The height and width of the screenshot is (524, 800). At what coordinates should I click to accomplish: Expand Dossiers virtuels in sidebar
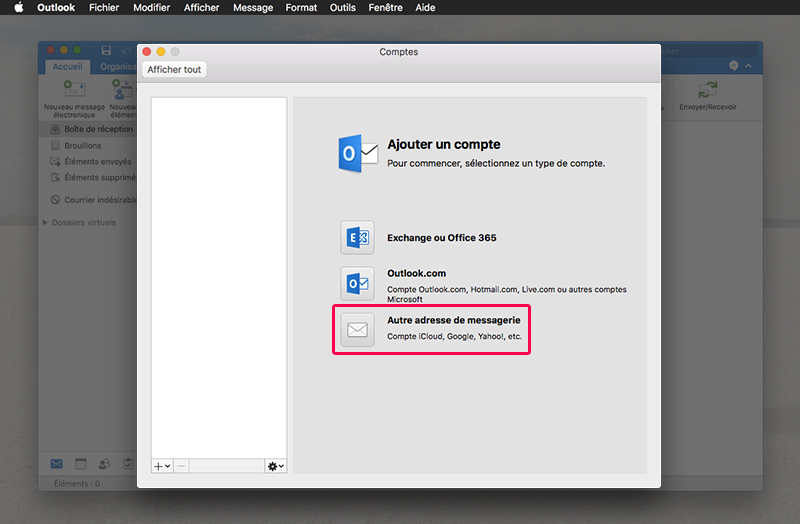click(x=45, y=222)
